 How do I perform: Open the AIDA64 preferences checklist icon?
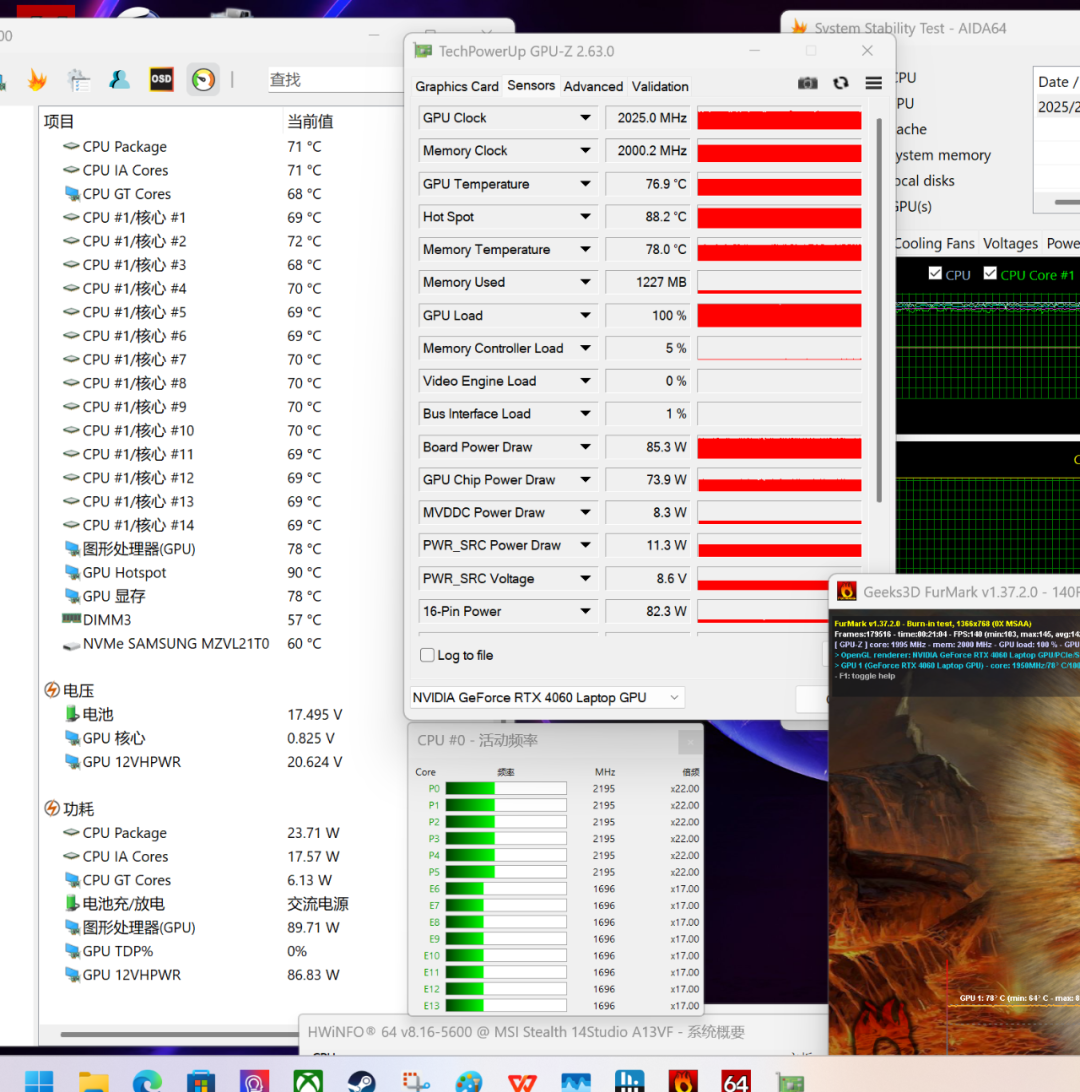pyautogui.click(x=78, y=80)
